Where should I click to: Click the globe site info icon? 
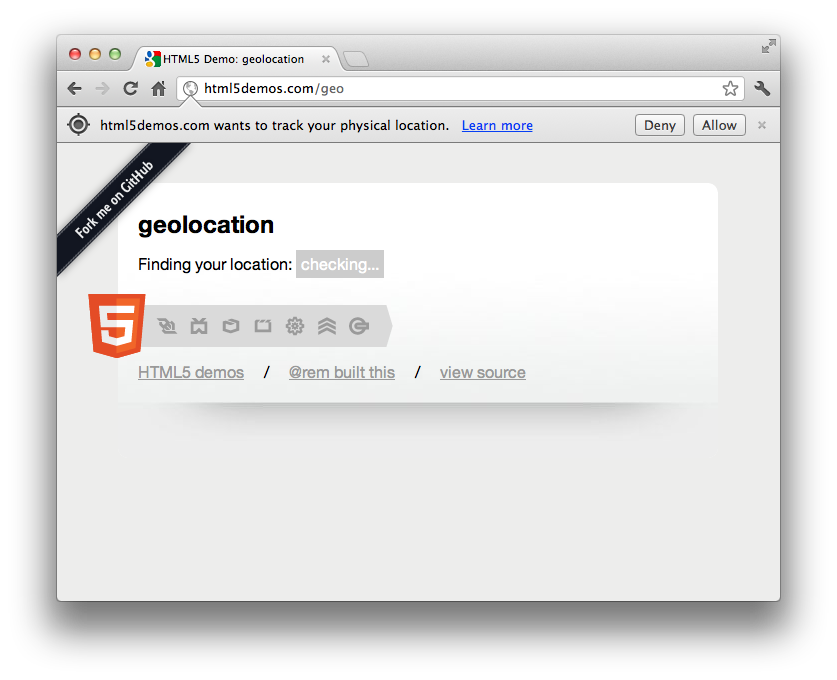[191, 89]
